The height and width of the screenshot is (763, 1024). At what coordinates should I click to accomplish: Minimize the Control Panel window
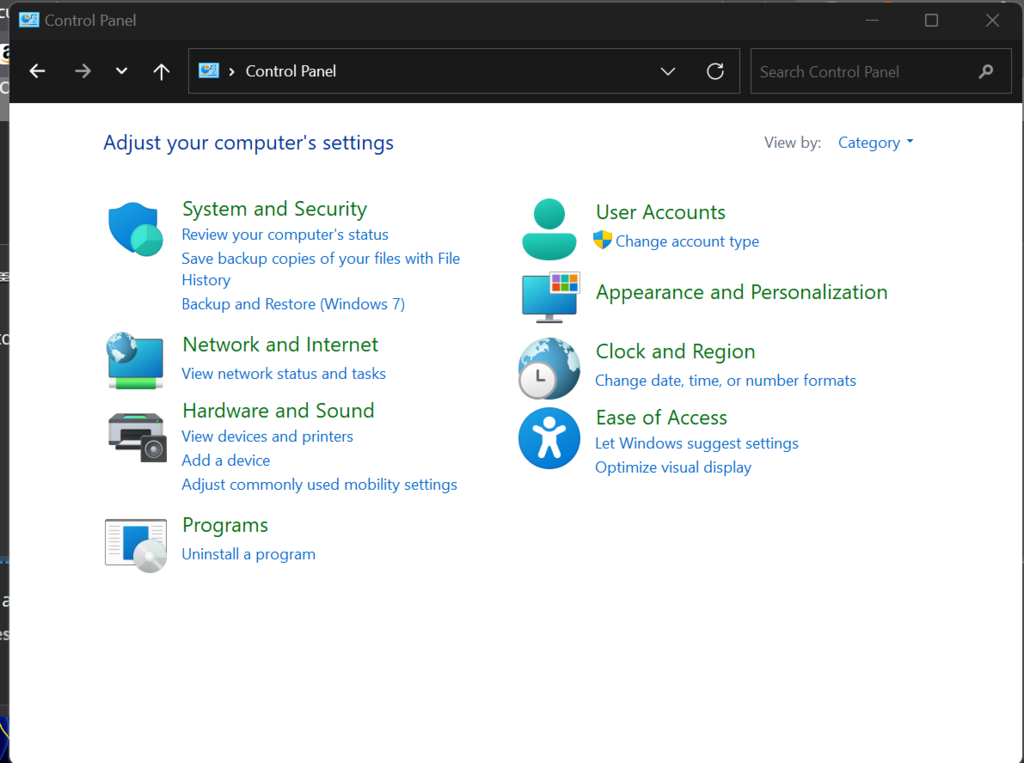[x=872, y=20]
